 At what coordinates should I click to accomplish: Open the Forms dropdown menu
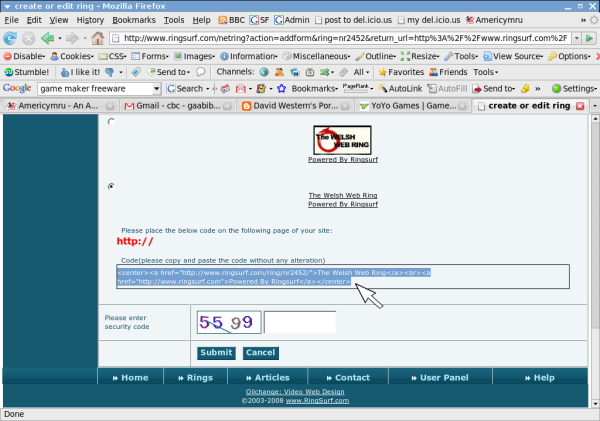pos(150,56)
